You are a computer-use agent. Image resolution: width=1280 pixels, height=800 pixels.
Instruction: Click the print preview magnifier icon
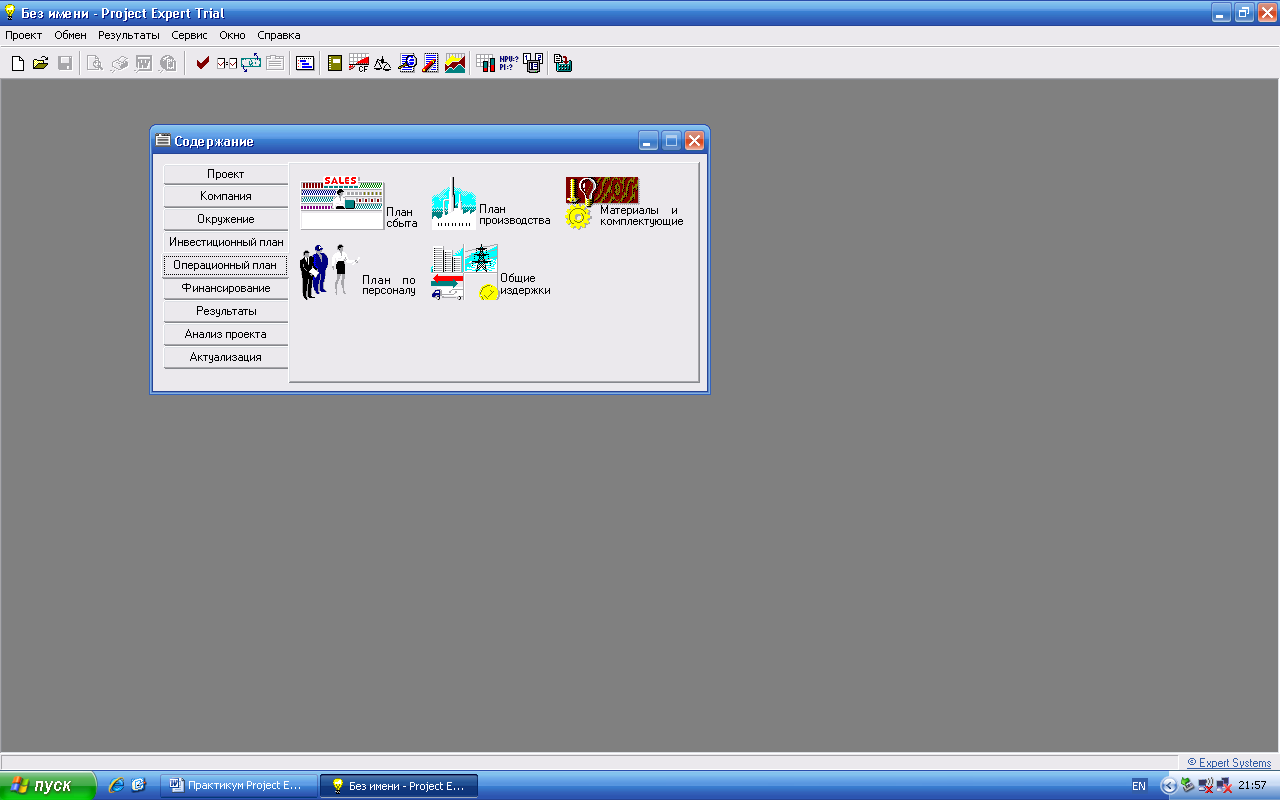tap(95, 63)
